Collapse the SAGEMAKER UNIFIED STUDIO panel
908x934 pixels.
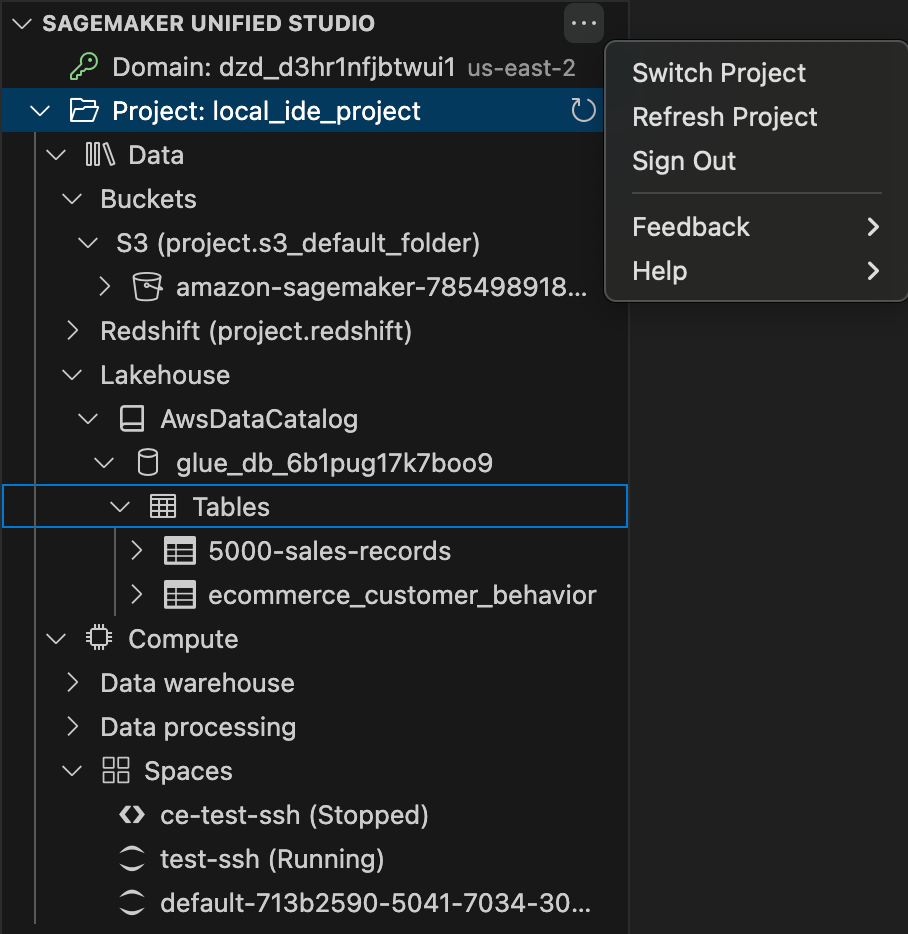pyautogui.click(x=20, y=23)
